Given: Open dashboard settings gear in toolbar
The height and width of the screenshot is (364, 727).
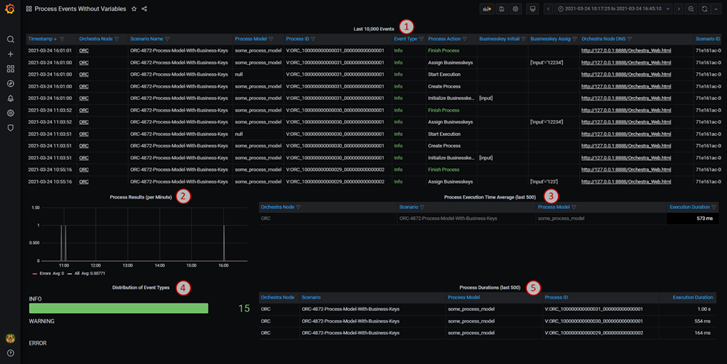Looking at the screenshot, I should 515,9.
